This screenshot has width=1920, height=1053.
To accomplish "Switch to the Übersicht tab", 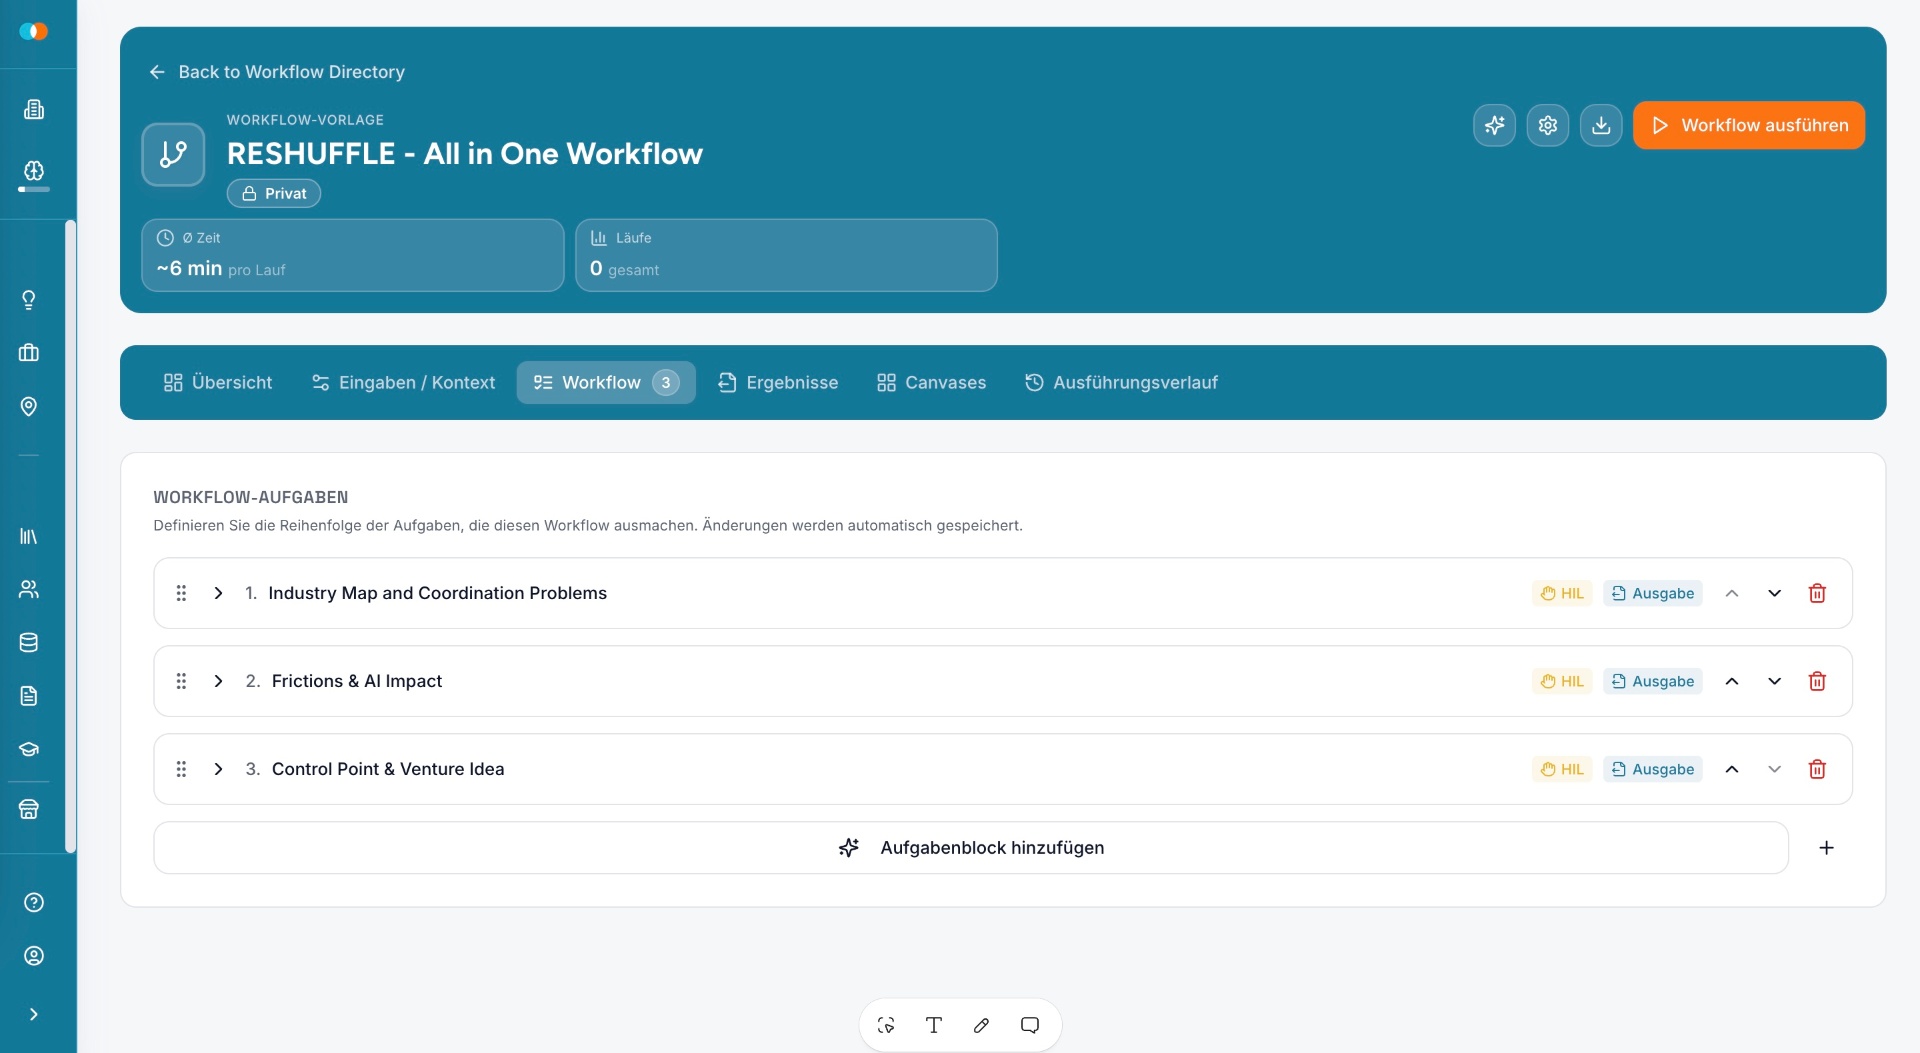I will pos(218,382).
